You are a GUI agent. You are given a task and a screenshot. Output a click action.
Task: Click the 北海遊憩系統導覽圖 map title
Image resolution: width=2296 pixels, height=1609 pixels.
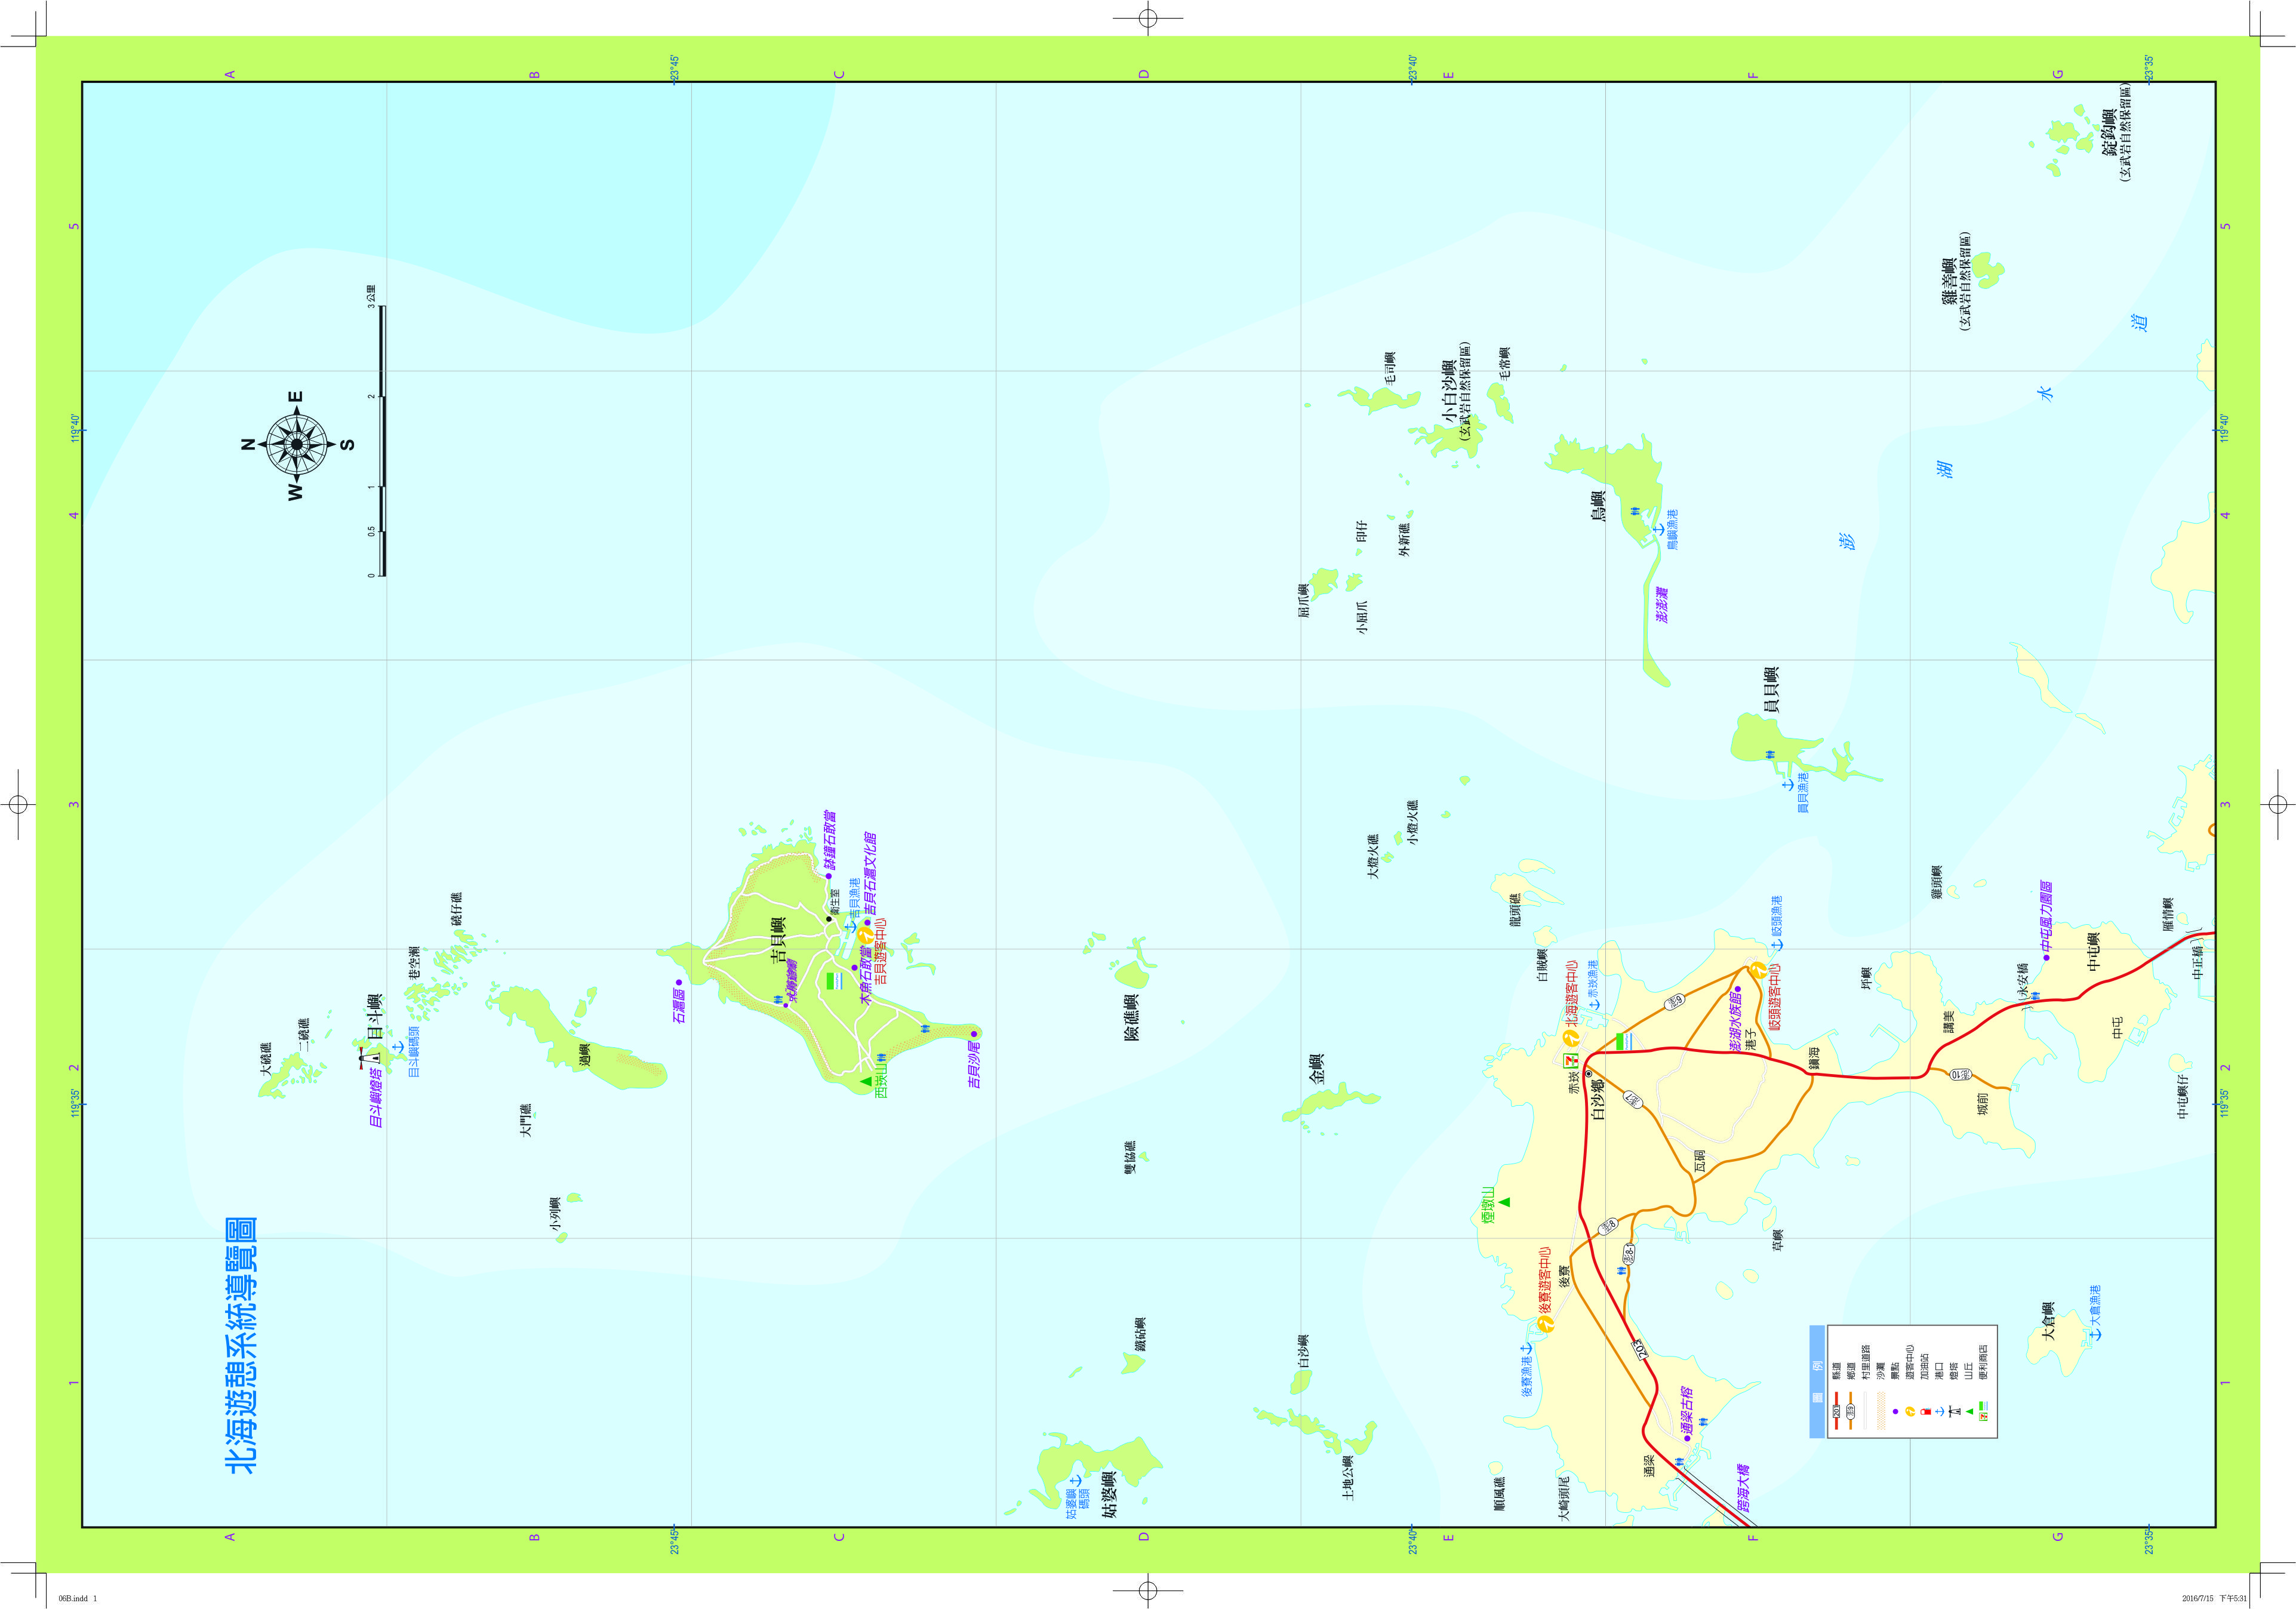click(x=241, y=1345)
